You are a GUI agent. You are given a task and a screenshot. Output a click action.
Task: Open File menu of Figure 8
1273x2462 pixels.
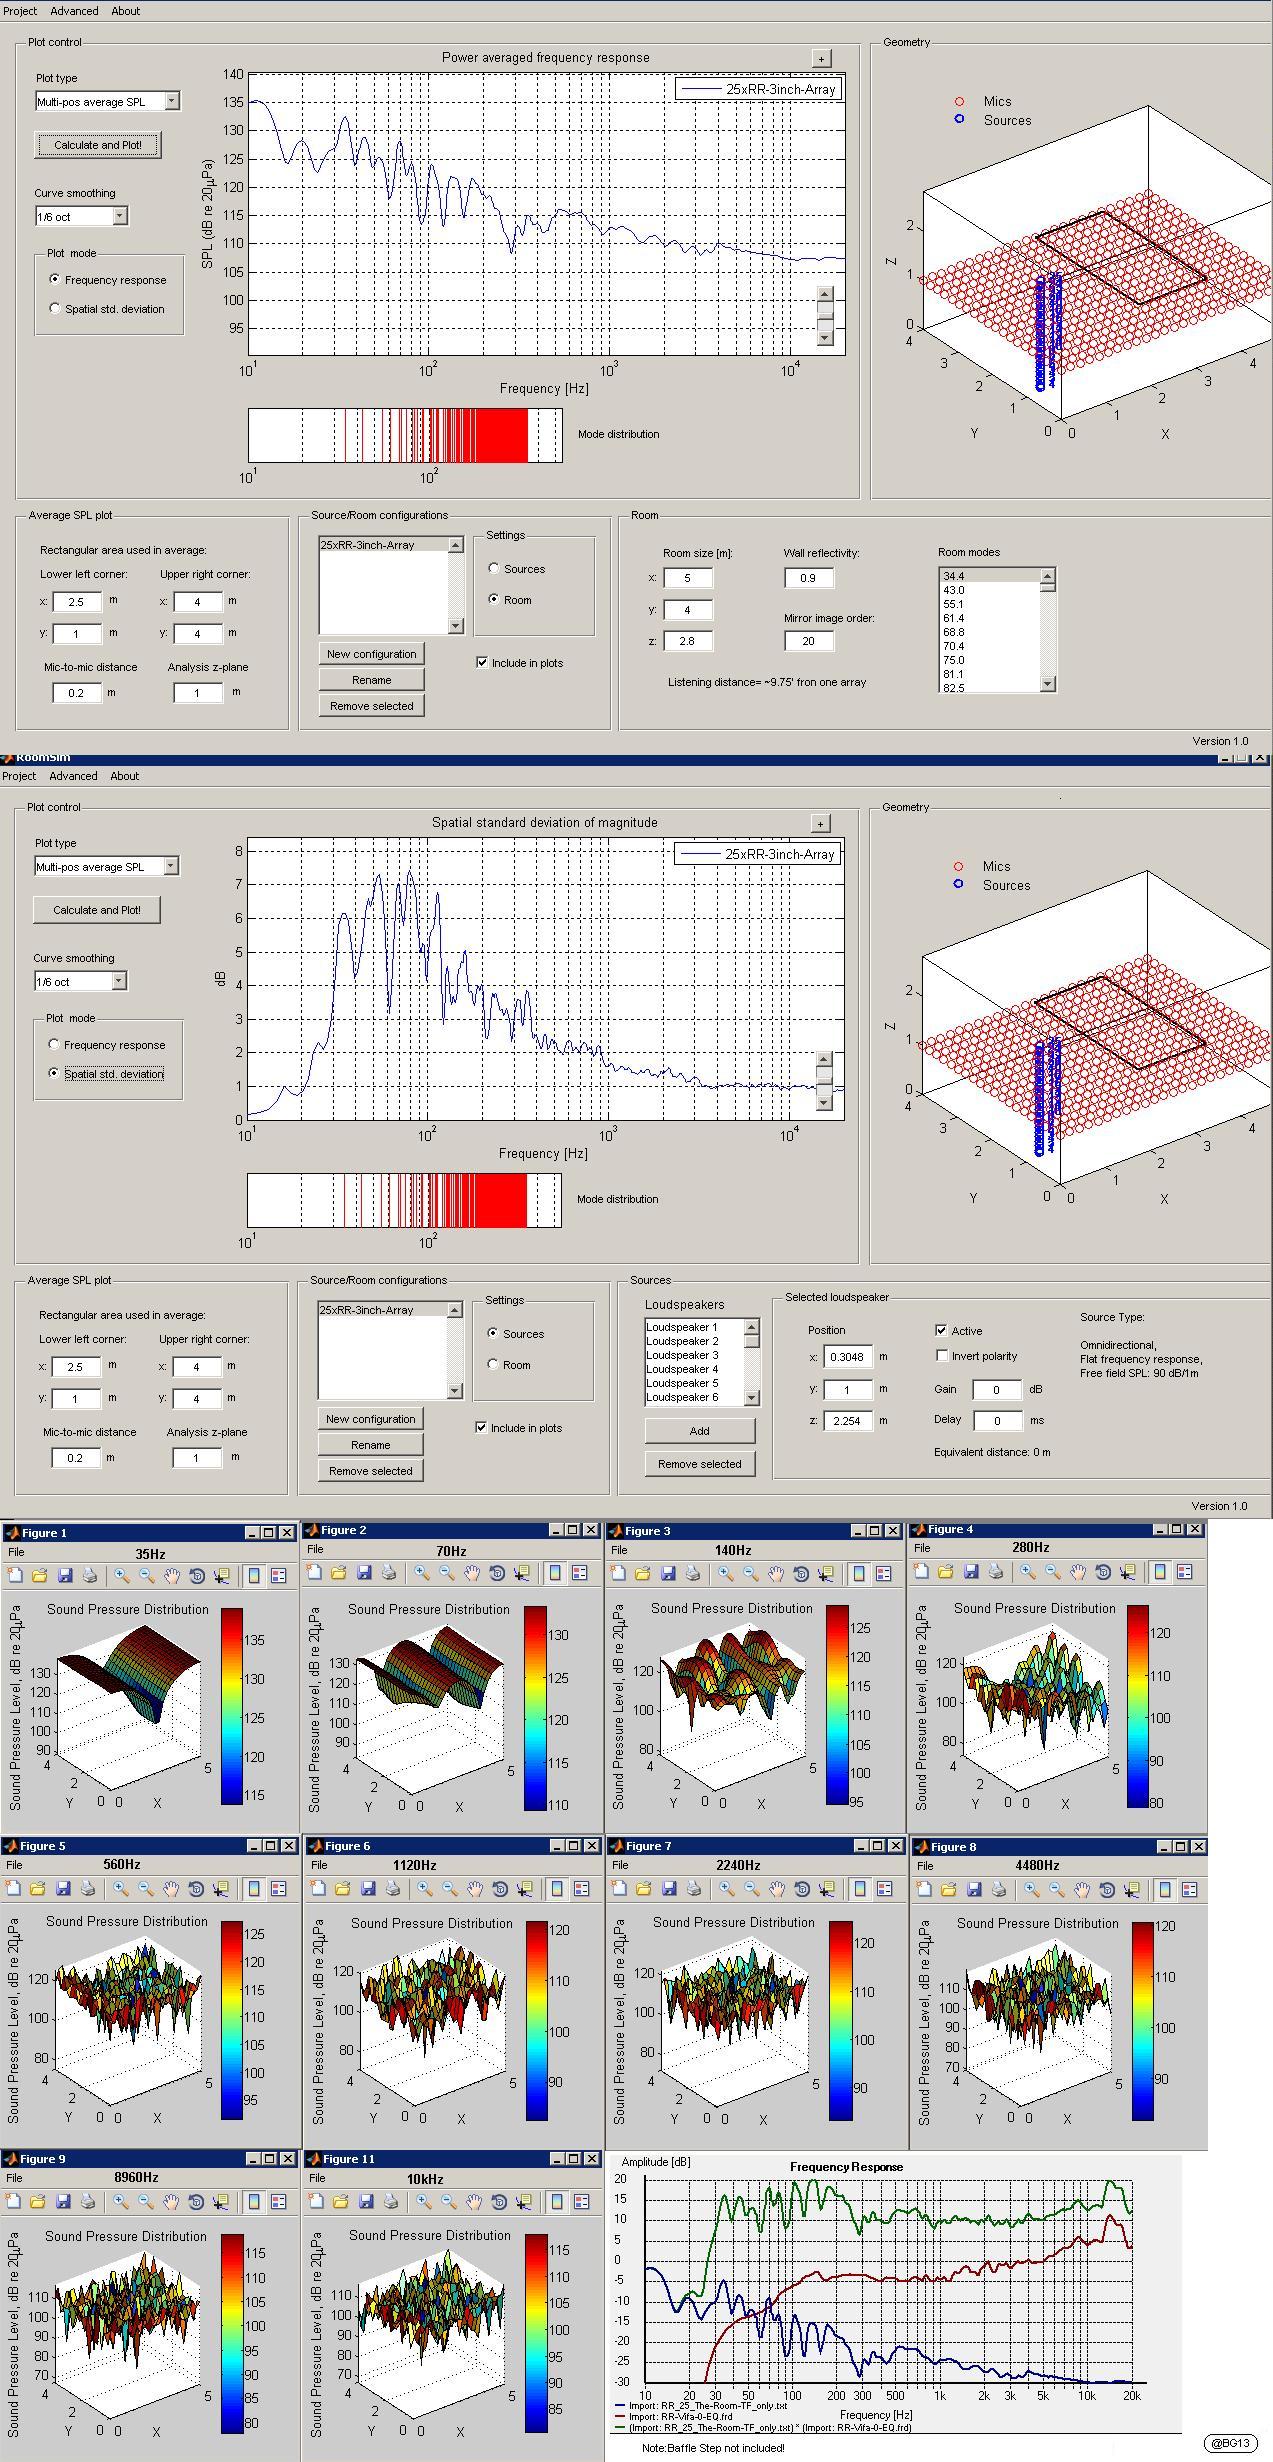[925, 1866]
